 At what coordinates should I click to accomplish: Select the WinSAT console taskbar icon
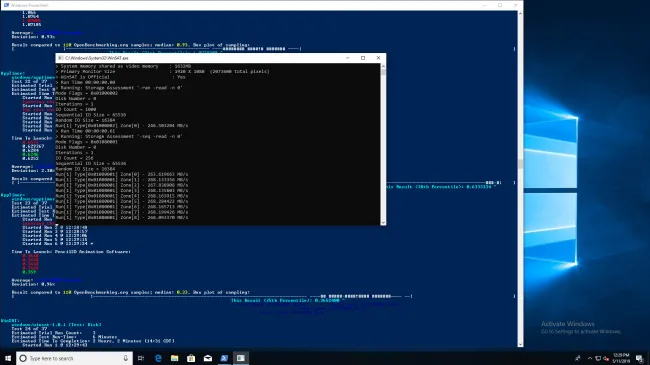(x=241, y=358)
